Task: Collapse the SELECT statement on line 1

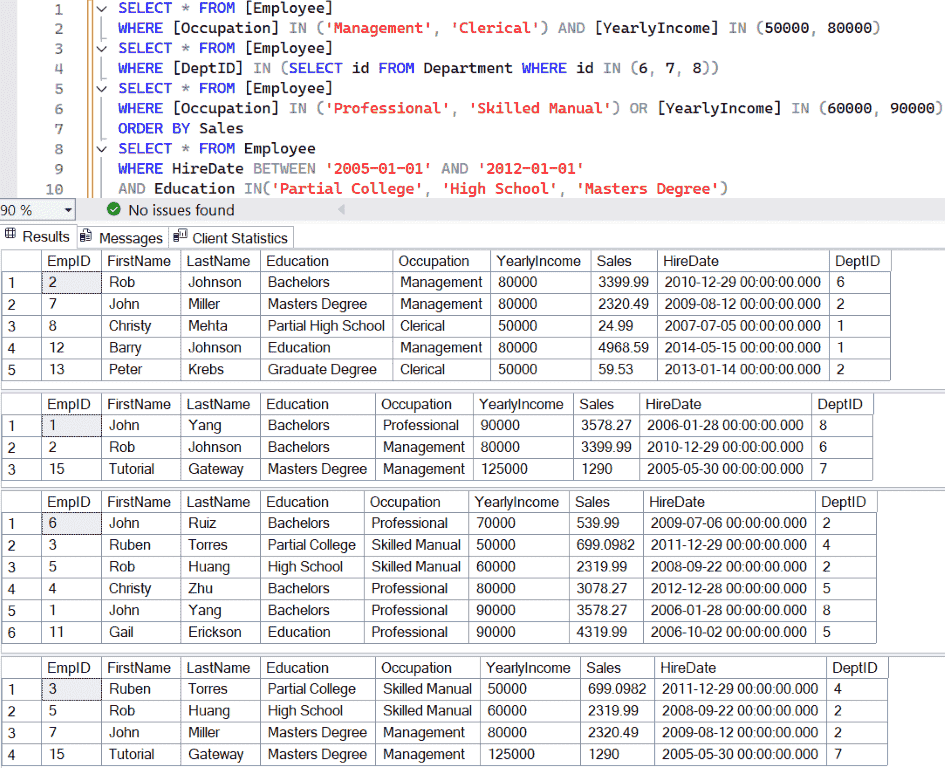Action: (x=99, y=8)
